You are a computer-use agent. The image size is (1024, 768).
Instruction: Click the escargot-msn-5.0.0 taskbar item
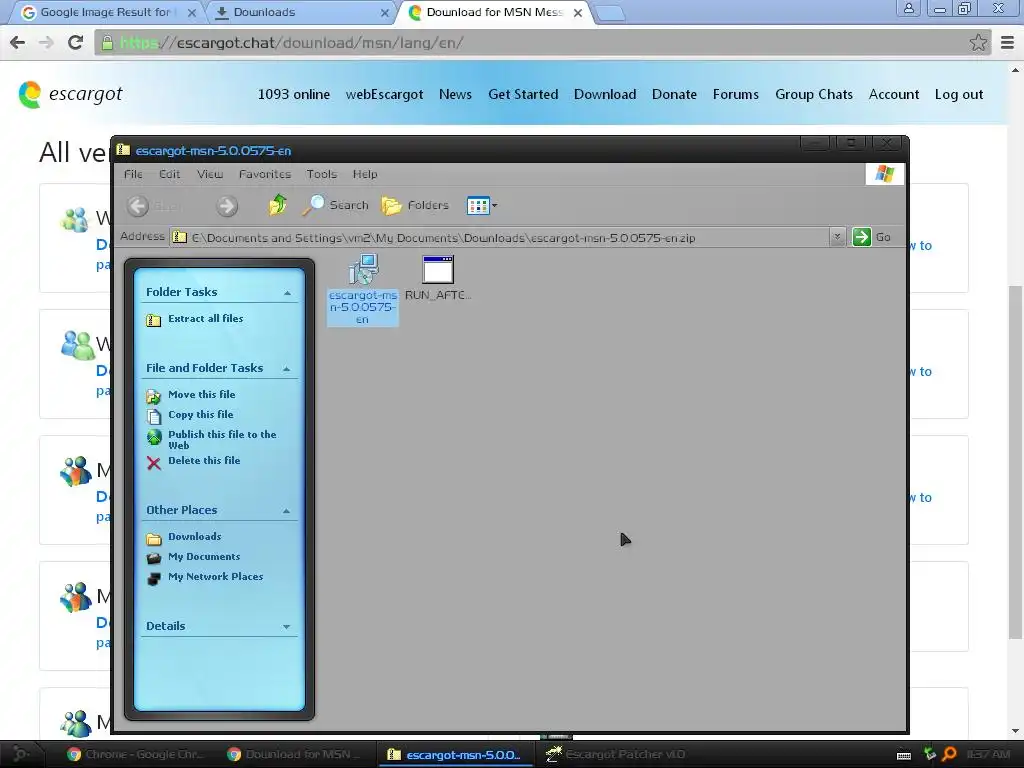point(455,754)
